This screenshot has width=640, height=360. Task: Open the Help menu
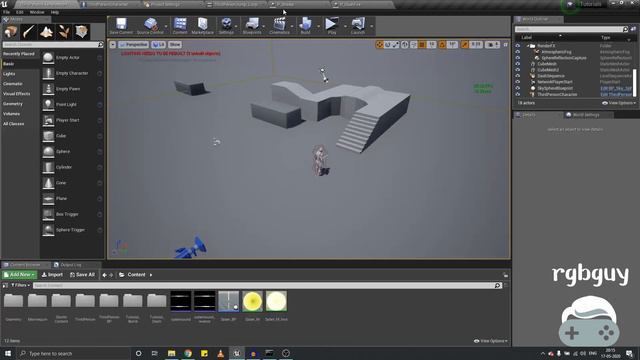(55, 12)
